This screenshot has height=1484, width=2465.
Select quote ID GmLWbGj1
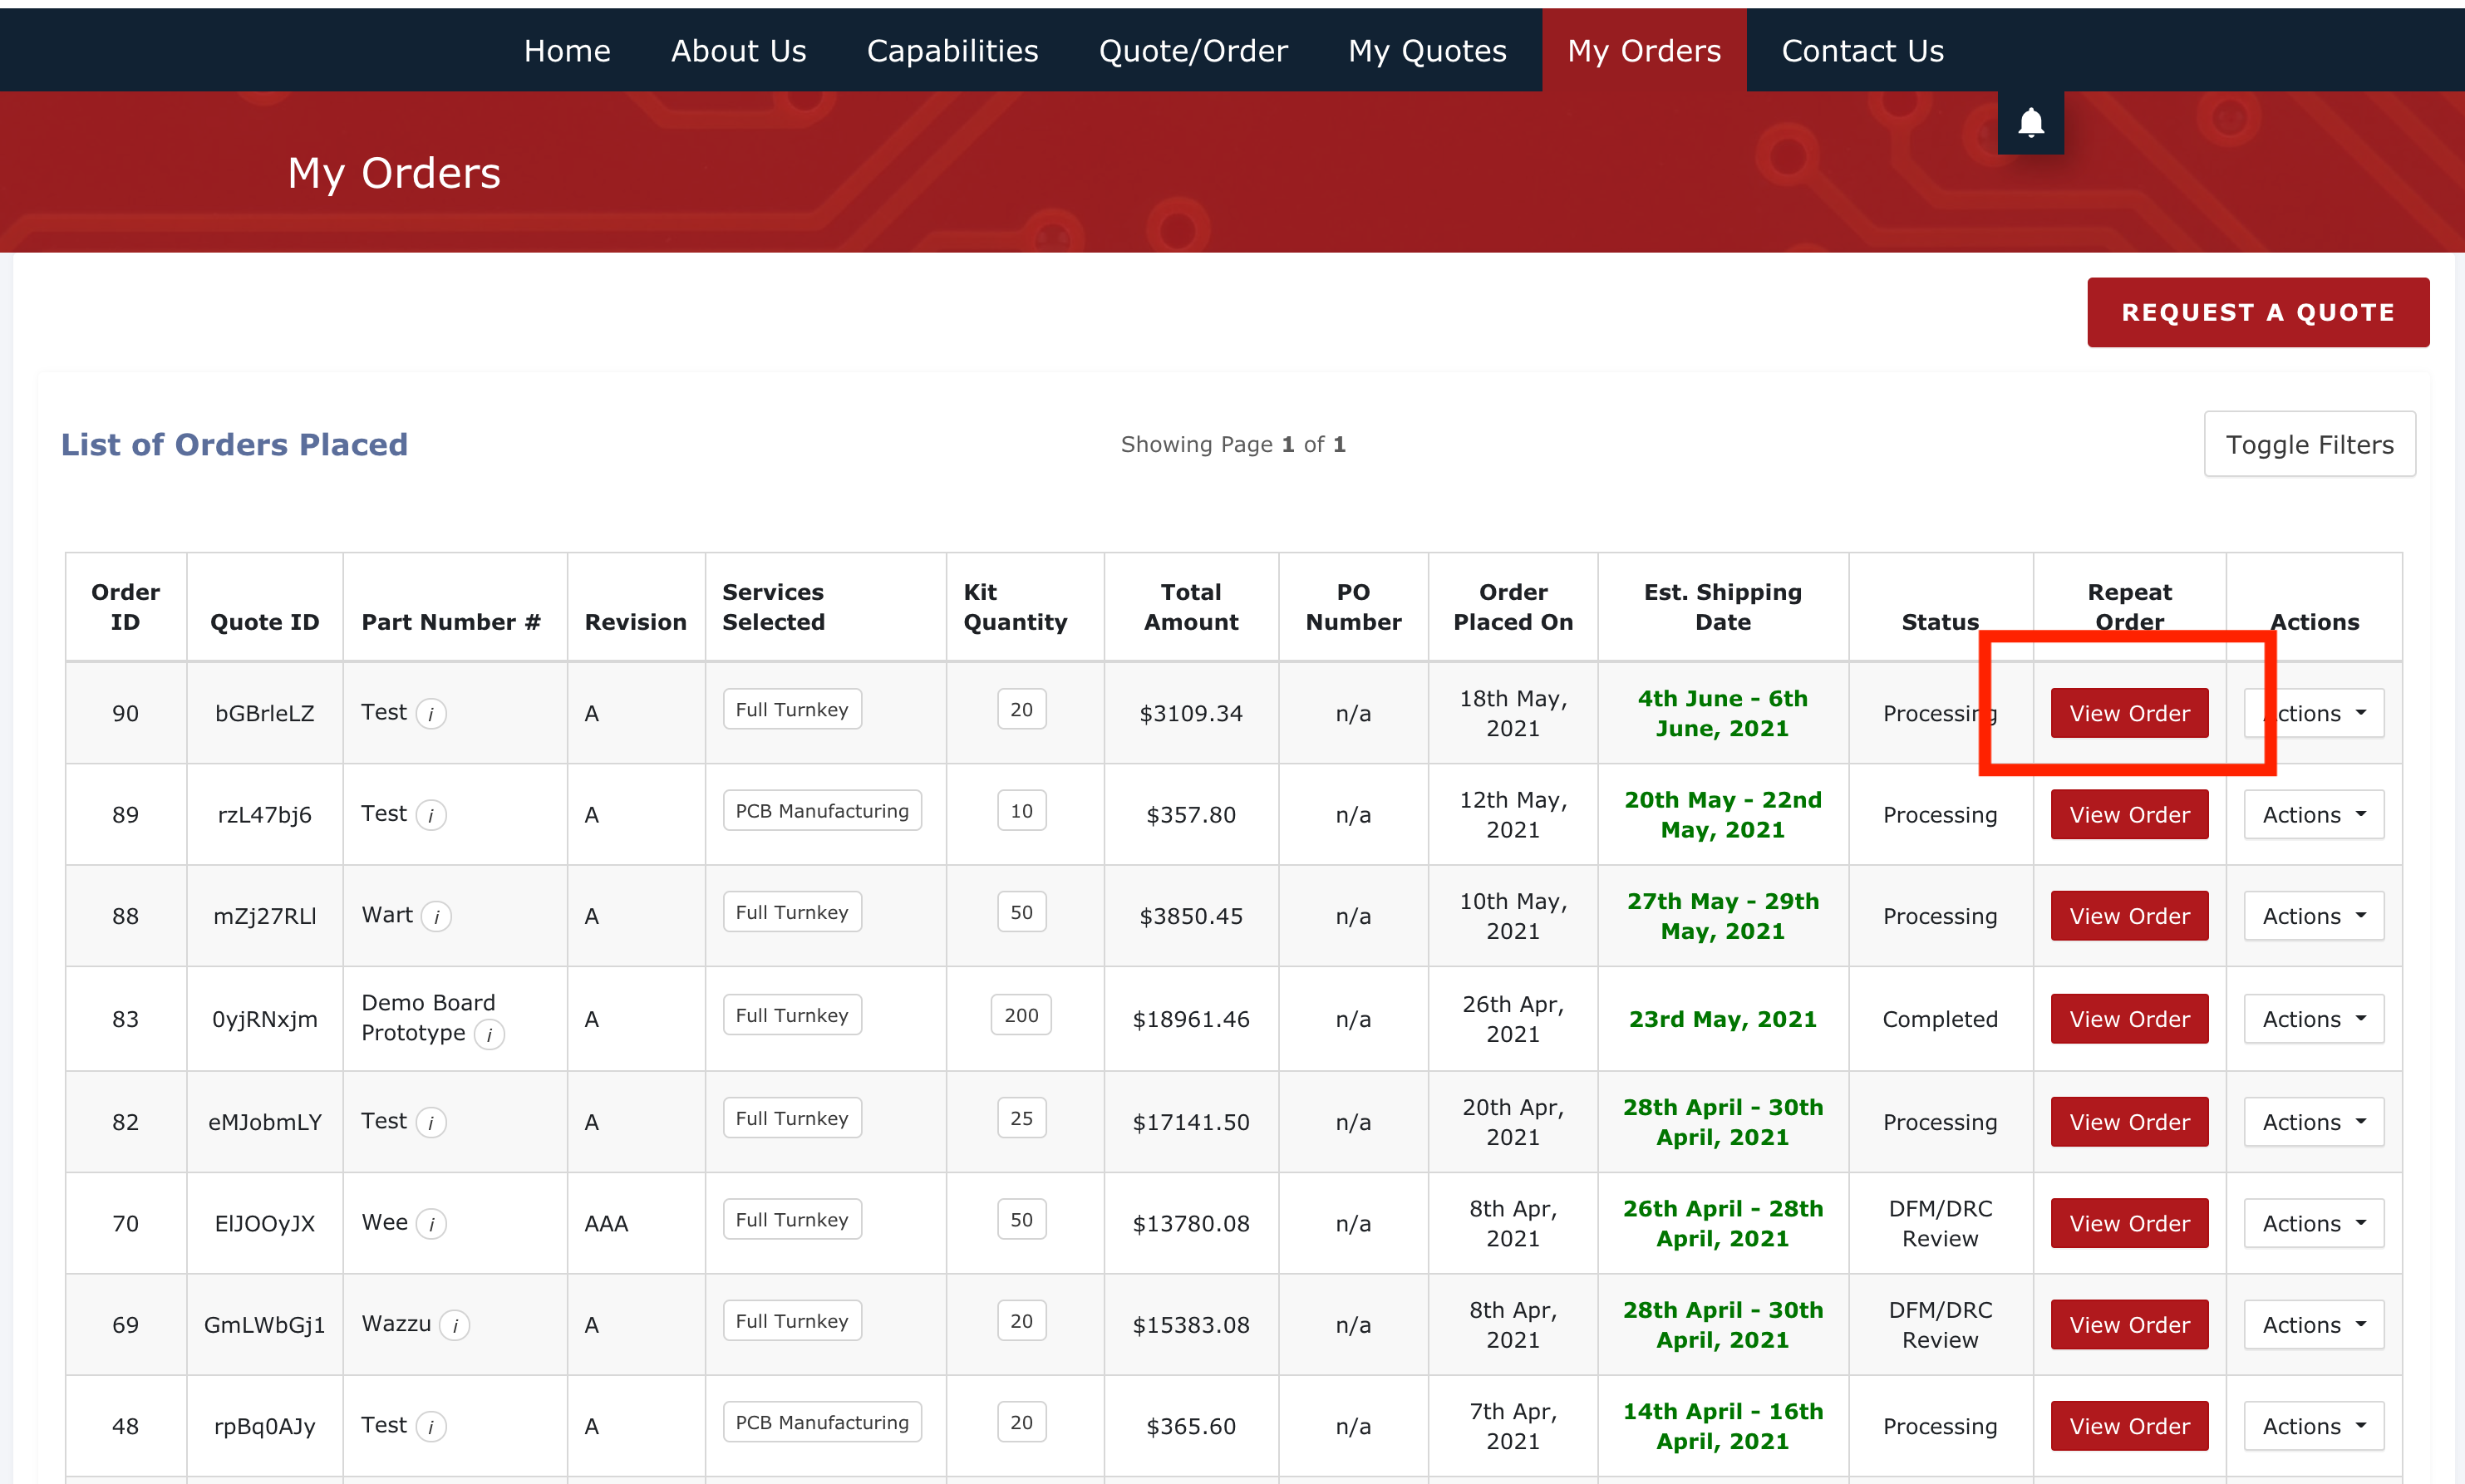265,1324
